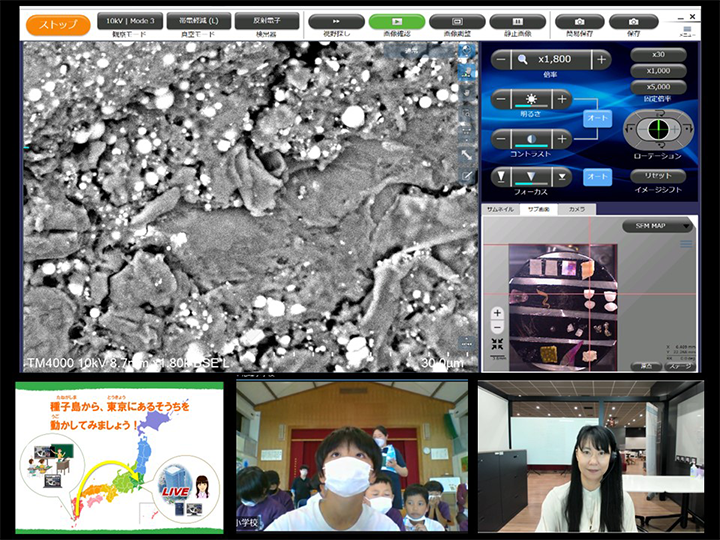Viewport: 720px width, 540px height.
Task: Click the save (保存) camera icon
Action: pyautogui.click(x=634, y=21)
